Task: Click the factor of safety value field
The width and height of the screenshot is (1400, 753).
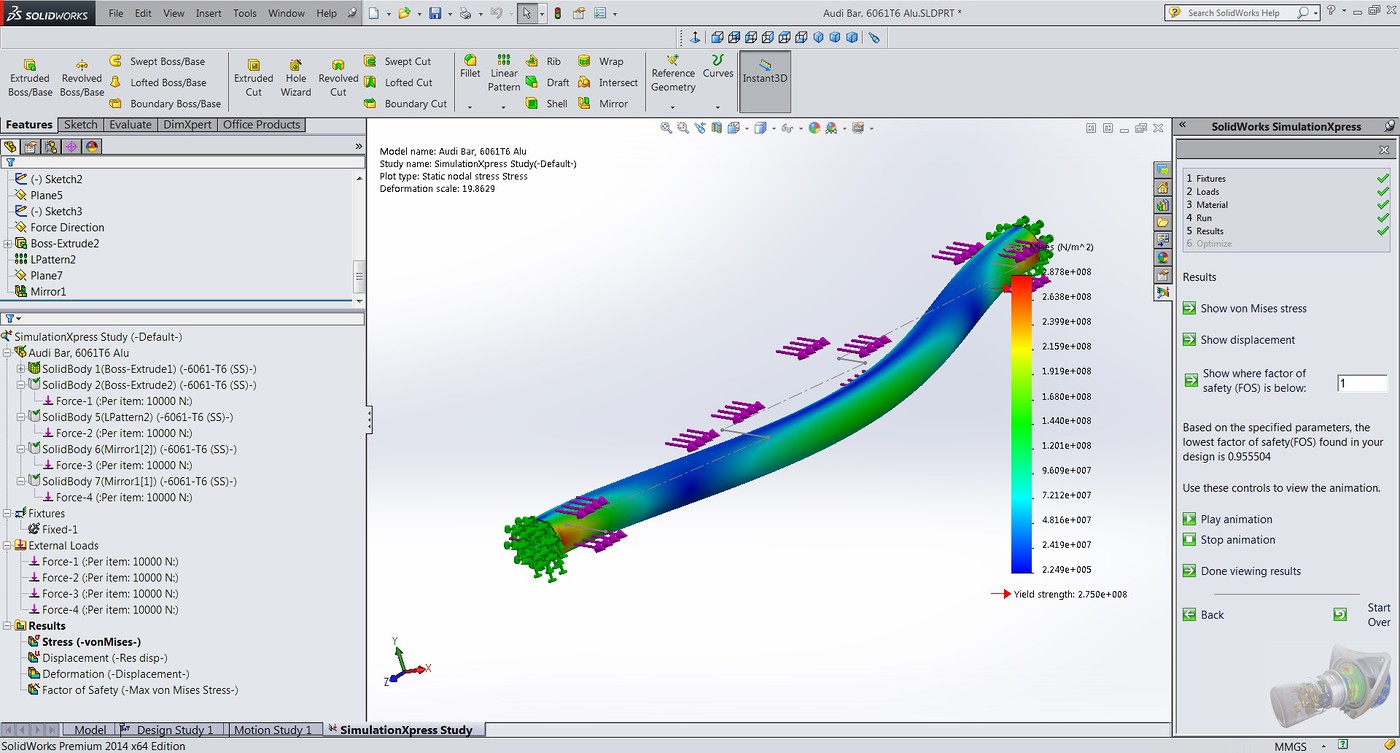Action: coord(1362,383)
